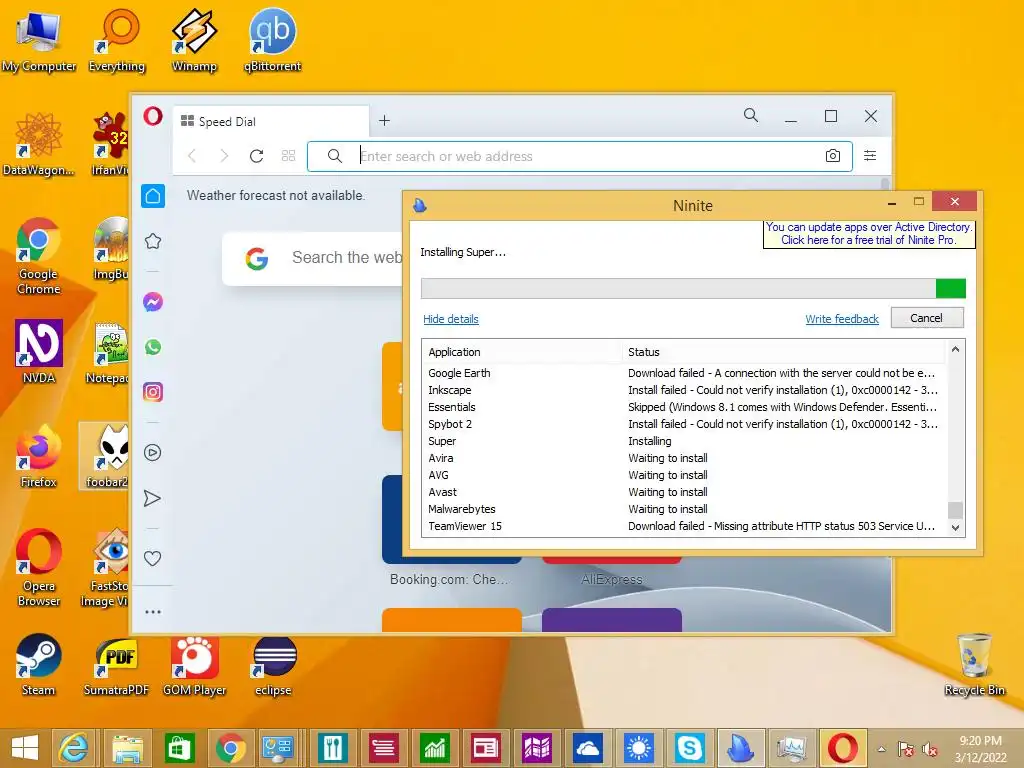Viewport: 1024px width, 768px height.
Task: Show hidden tray icons arrow
Action: (882, 749)
